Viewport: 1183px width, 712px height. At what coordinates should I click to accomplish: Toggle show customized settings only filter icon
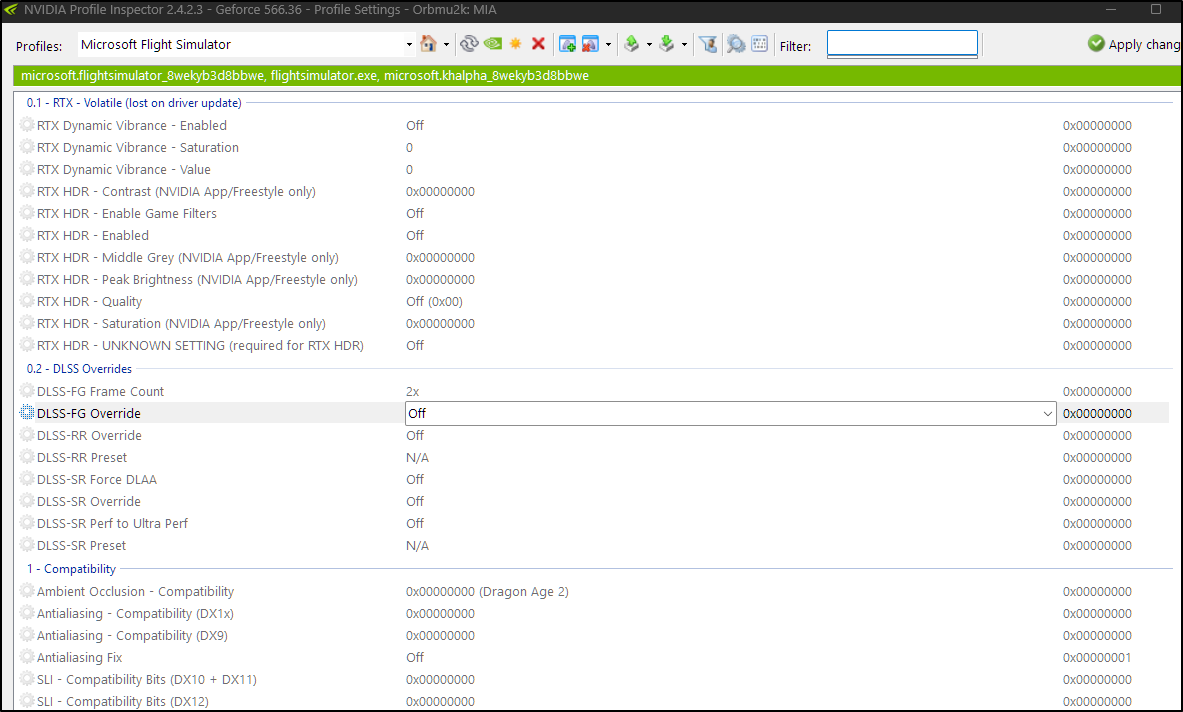click(708, 44)
